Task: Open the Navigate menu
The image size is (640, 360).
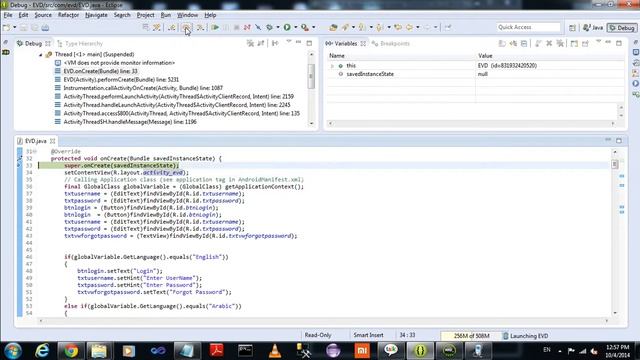Action: 96,15
